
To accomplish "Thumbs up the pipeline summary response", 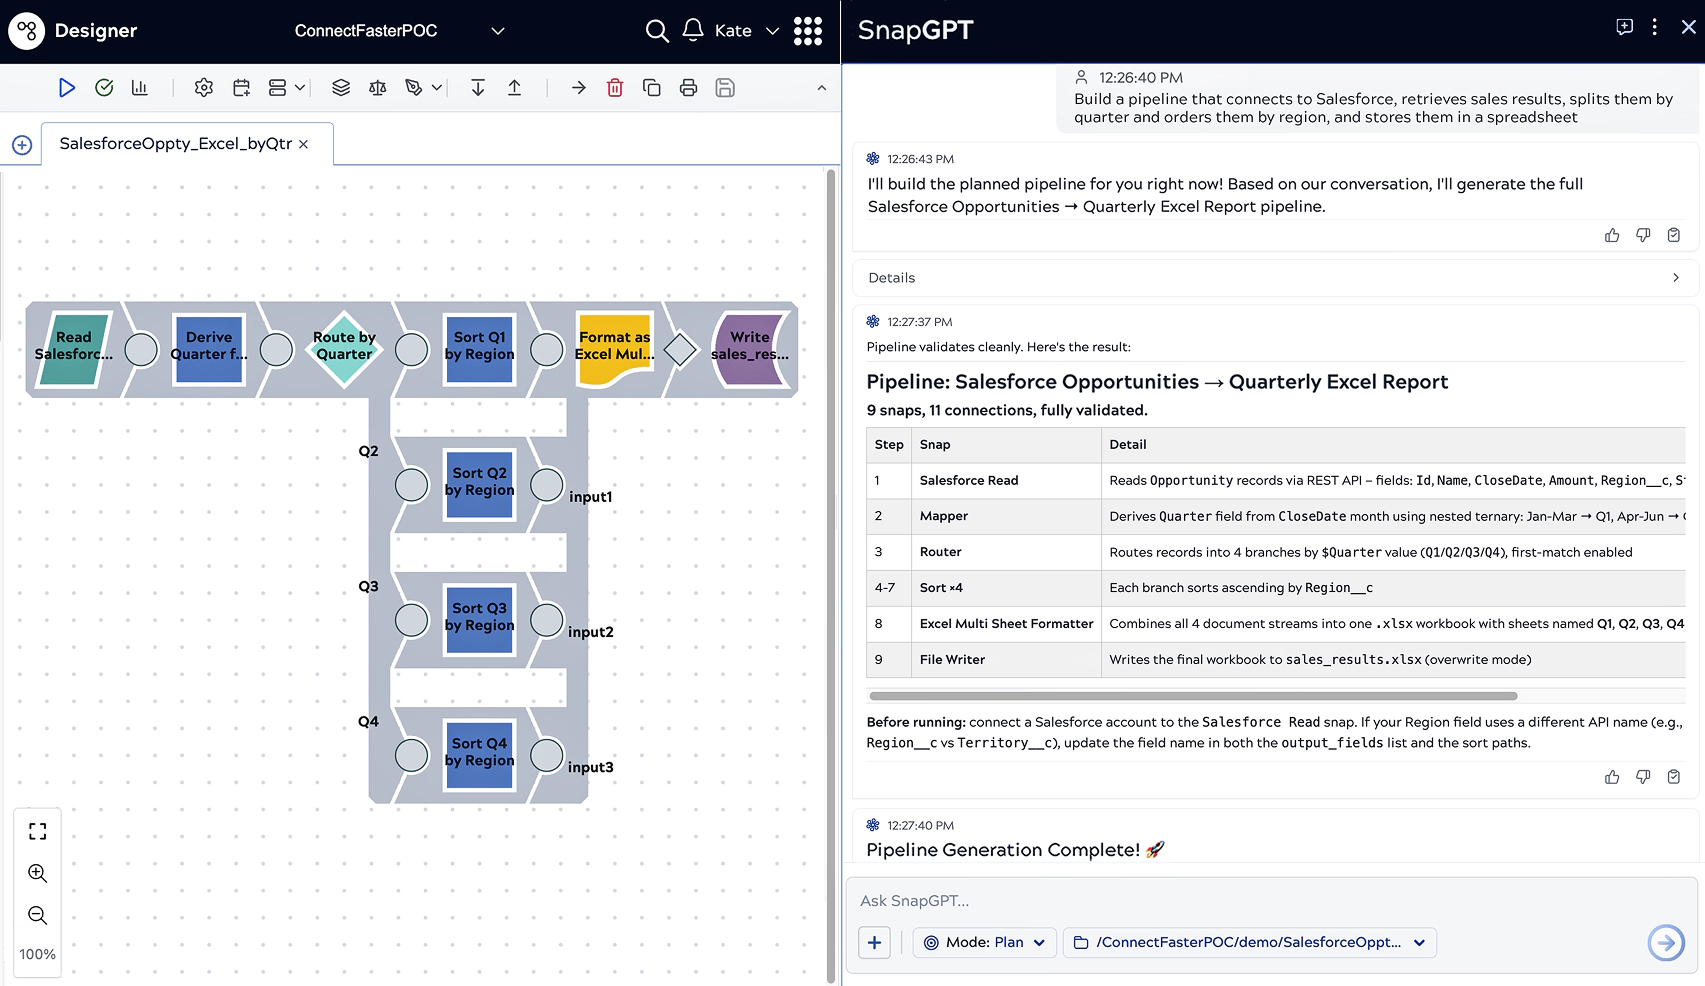I will coord(1612,777).
